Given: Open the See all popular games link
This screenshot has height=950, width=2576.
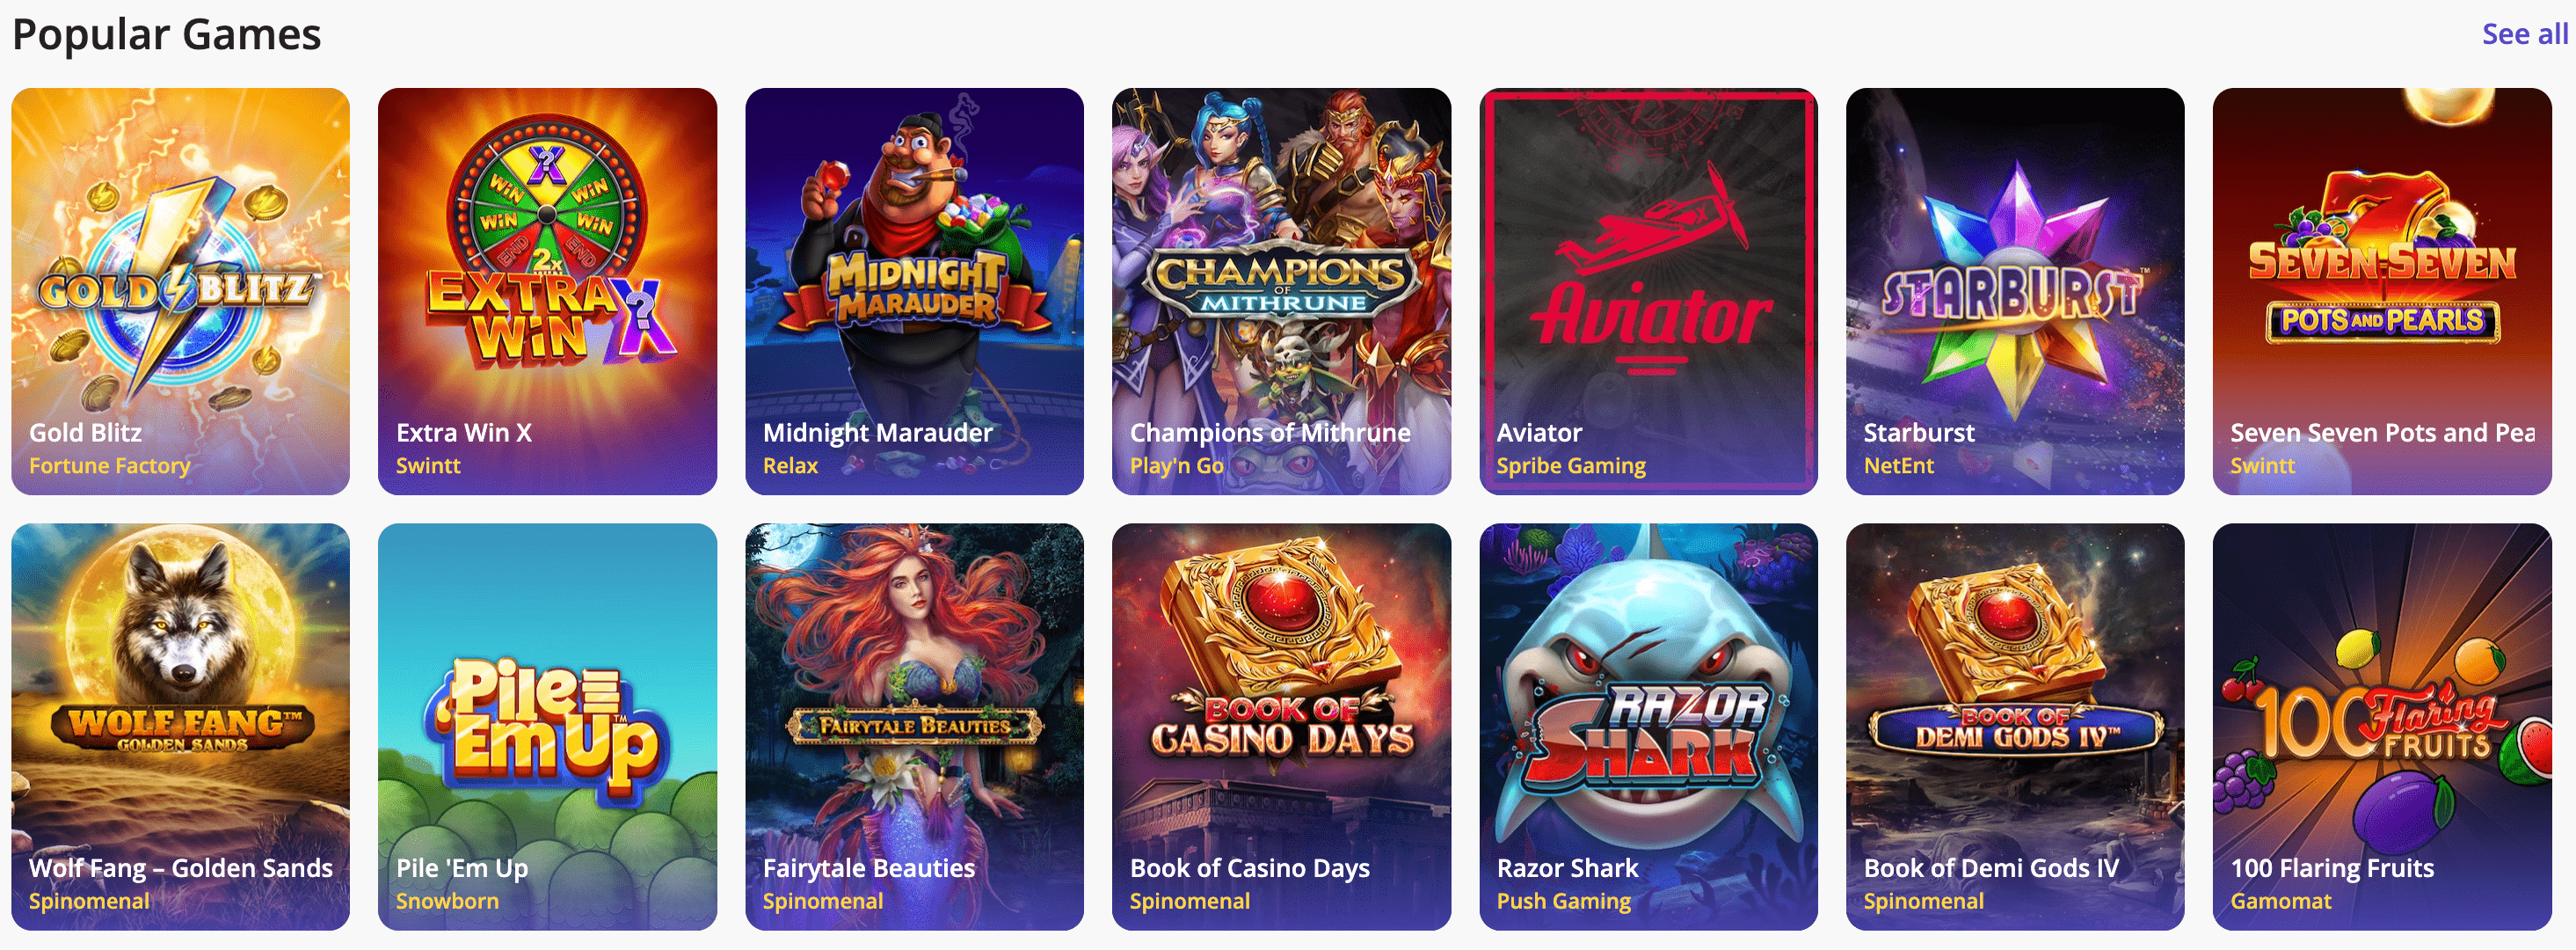Looking at the screenshot, I should [2524, 34].
